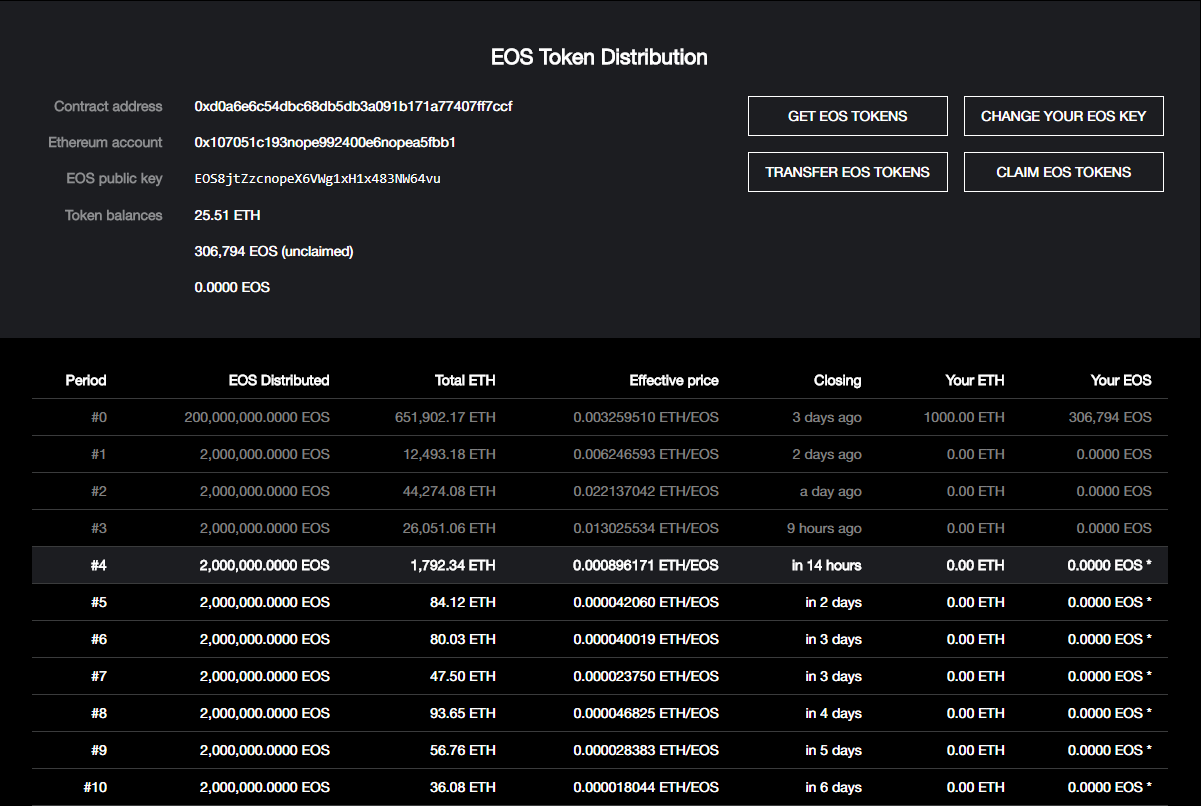
Task: Click 200,000,000.0000 EOS distributed cell
Action: (x=257, y=417)
